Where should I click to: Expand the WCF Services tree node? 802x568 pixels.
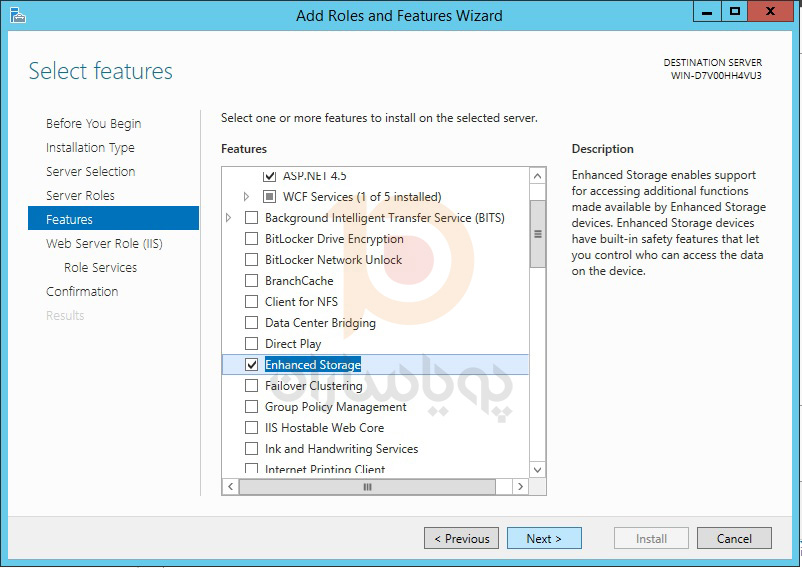[246, 196]
